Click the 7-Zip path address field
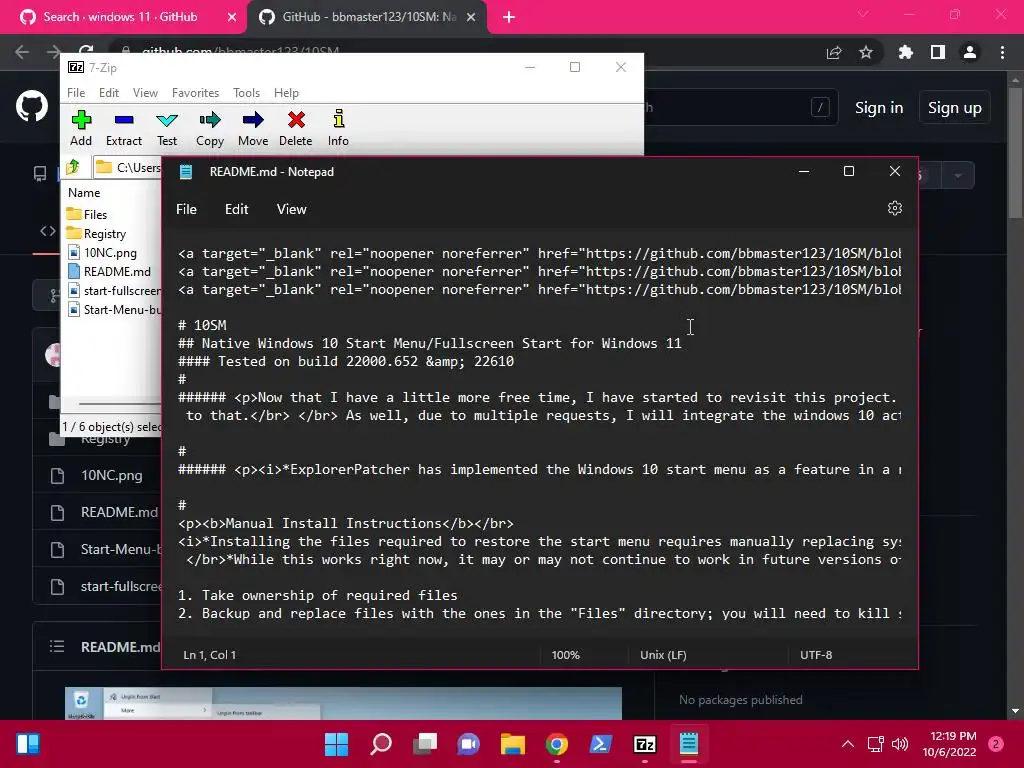The image size is (1024, 768). pos(127,167)
